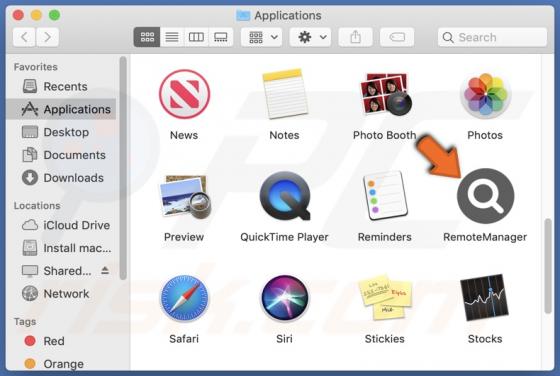Image resolution: width=560 pixels, height=376 pixels.
Task: Click the Photo Booth label text
Action: pos(385,135)
